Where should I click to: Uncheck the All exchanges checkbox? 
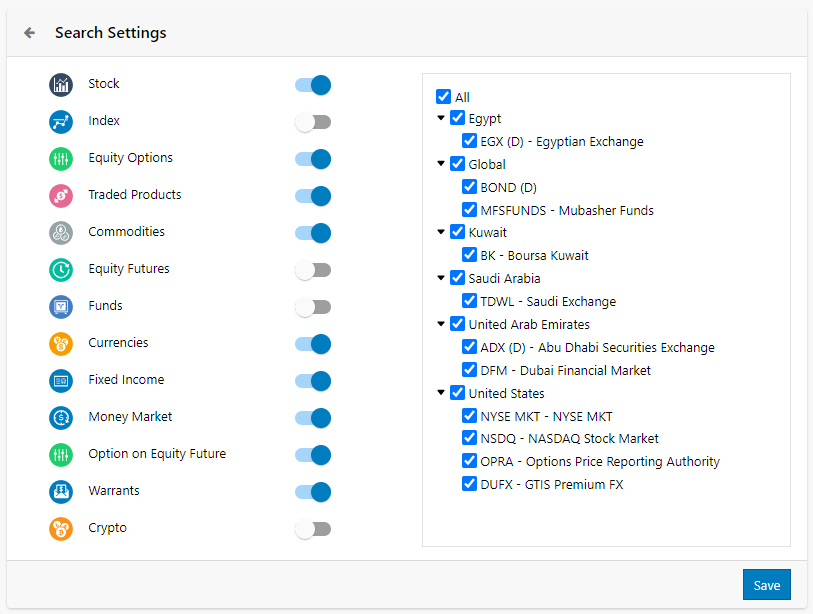click(443, 96)
